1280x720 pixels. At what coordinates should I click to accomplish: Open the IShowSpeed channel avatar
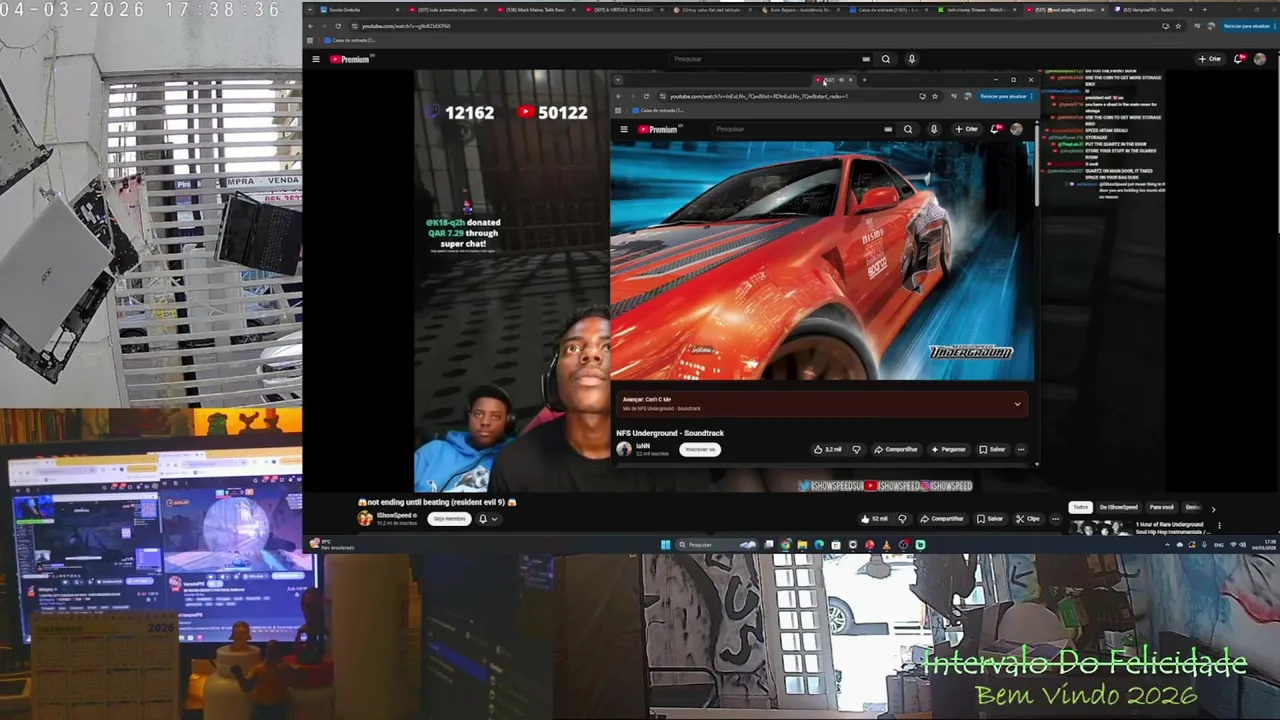pyautogui.click(x=365, y=518)
